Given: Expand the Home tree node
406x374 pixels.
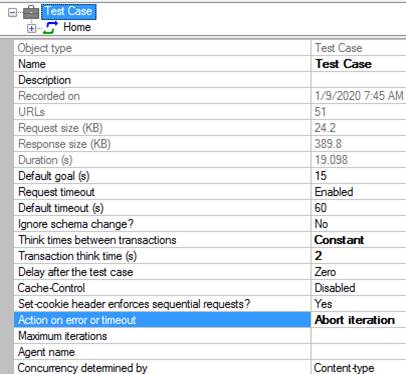Looking at the screenshot, I should pos(31,29).
